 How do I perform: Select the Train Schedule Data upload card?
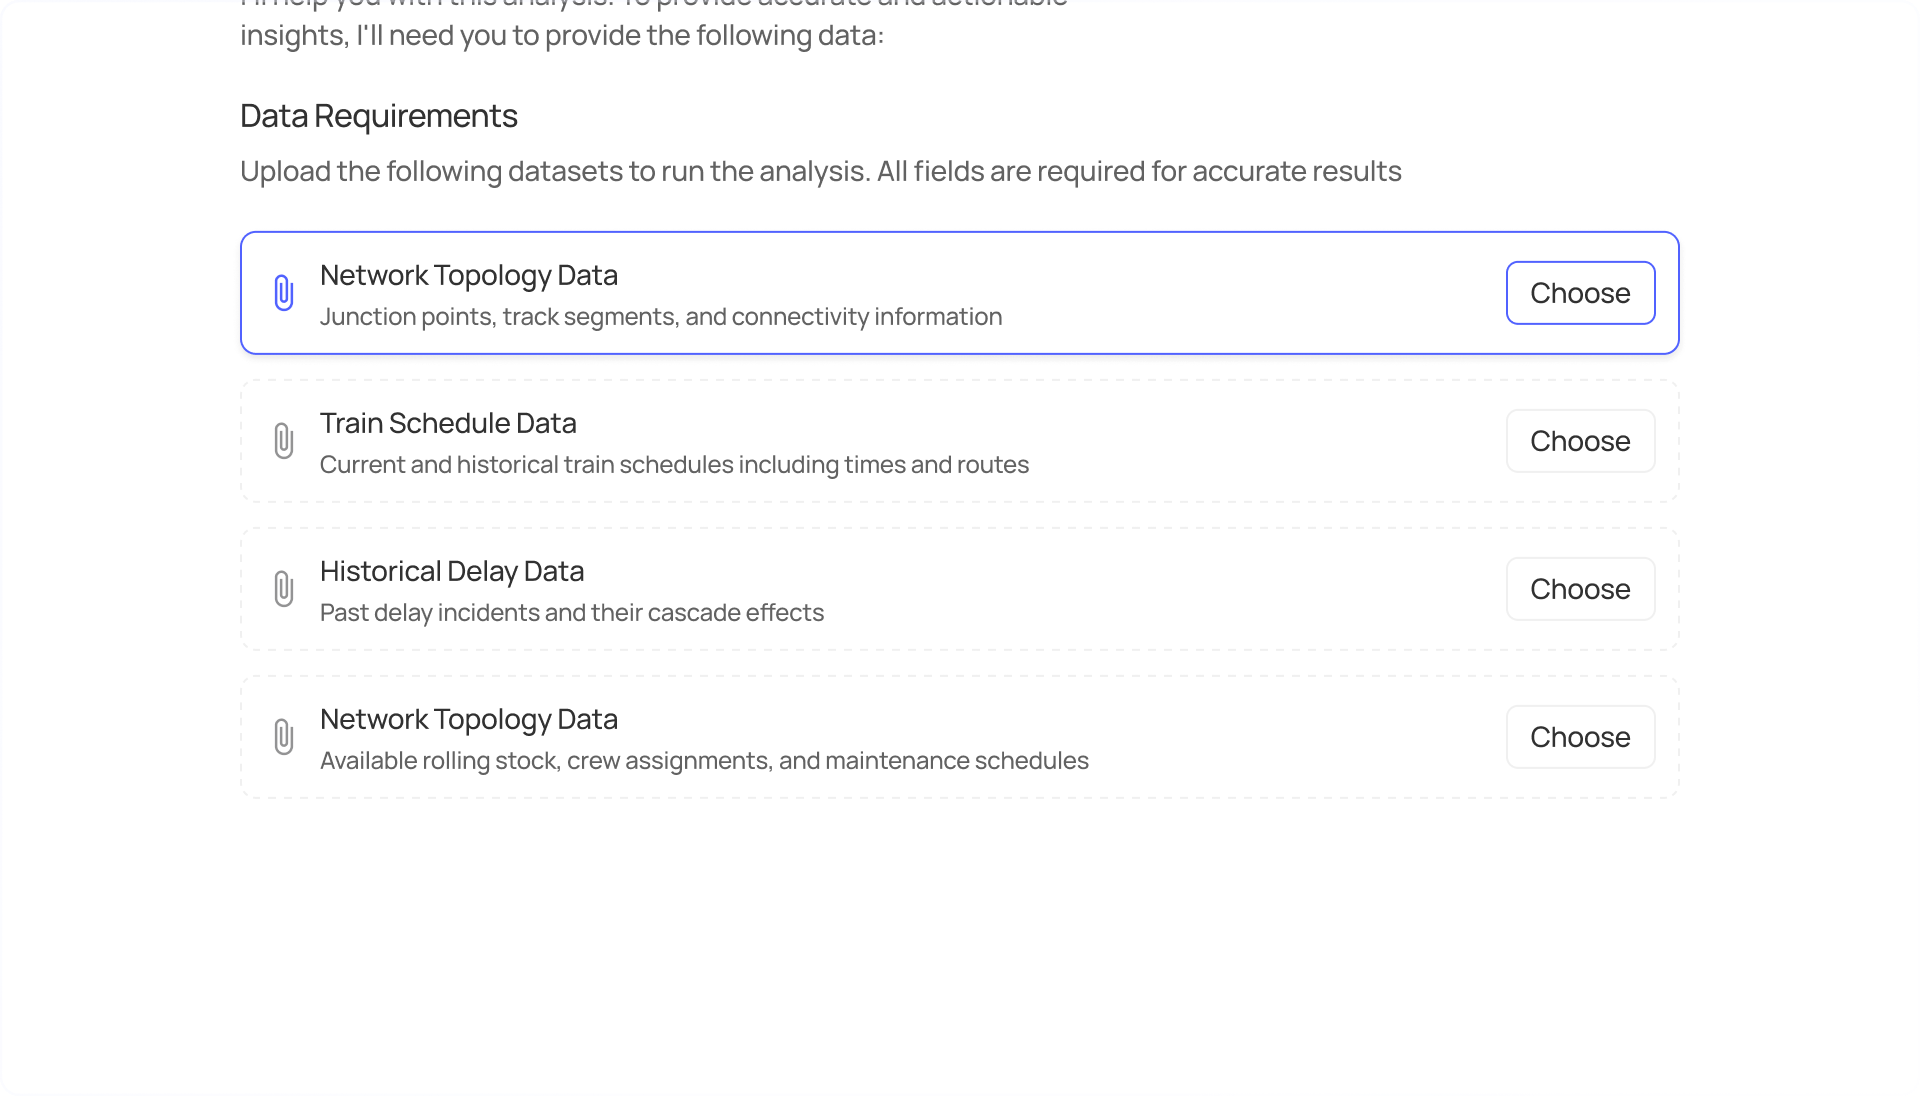tap(900, 440)
